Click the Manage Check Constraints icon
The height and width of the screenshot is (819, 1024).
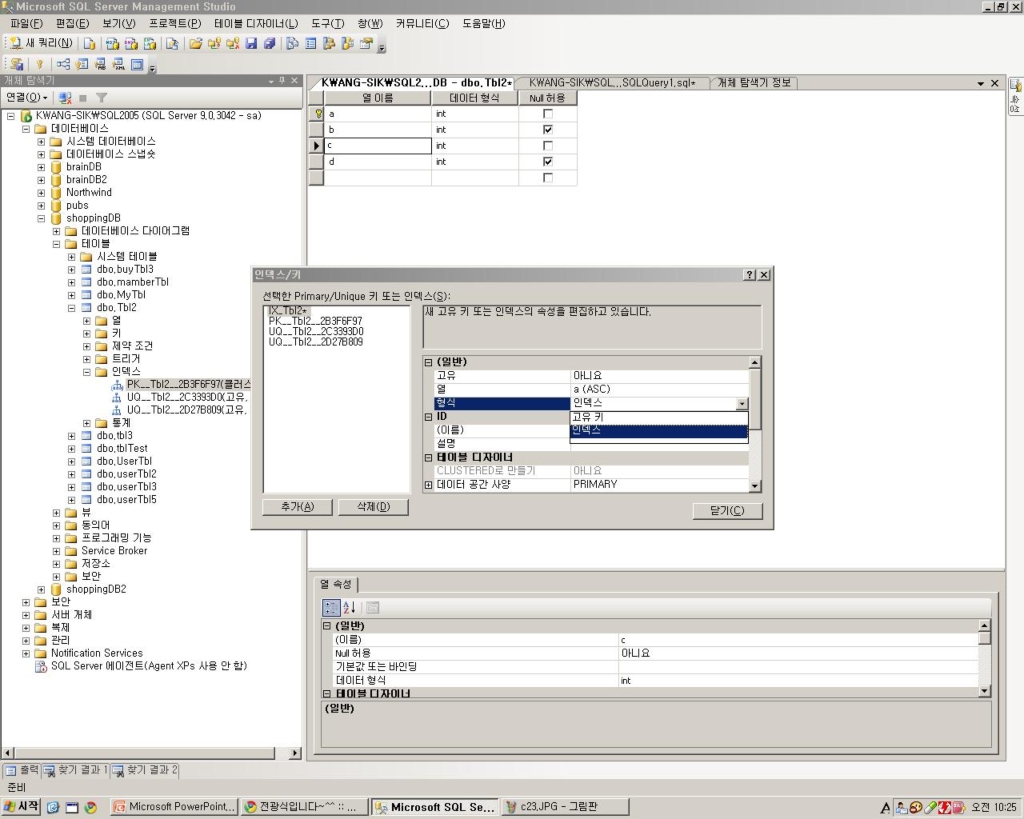[136, 64]
